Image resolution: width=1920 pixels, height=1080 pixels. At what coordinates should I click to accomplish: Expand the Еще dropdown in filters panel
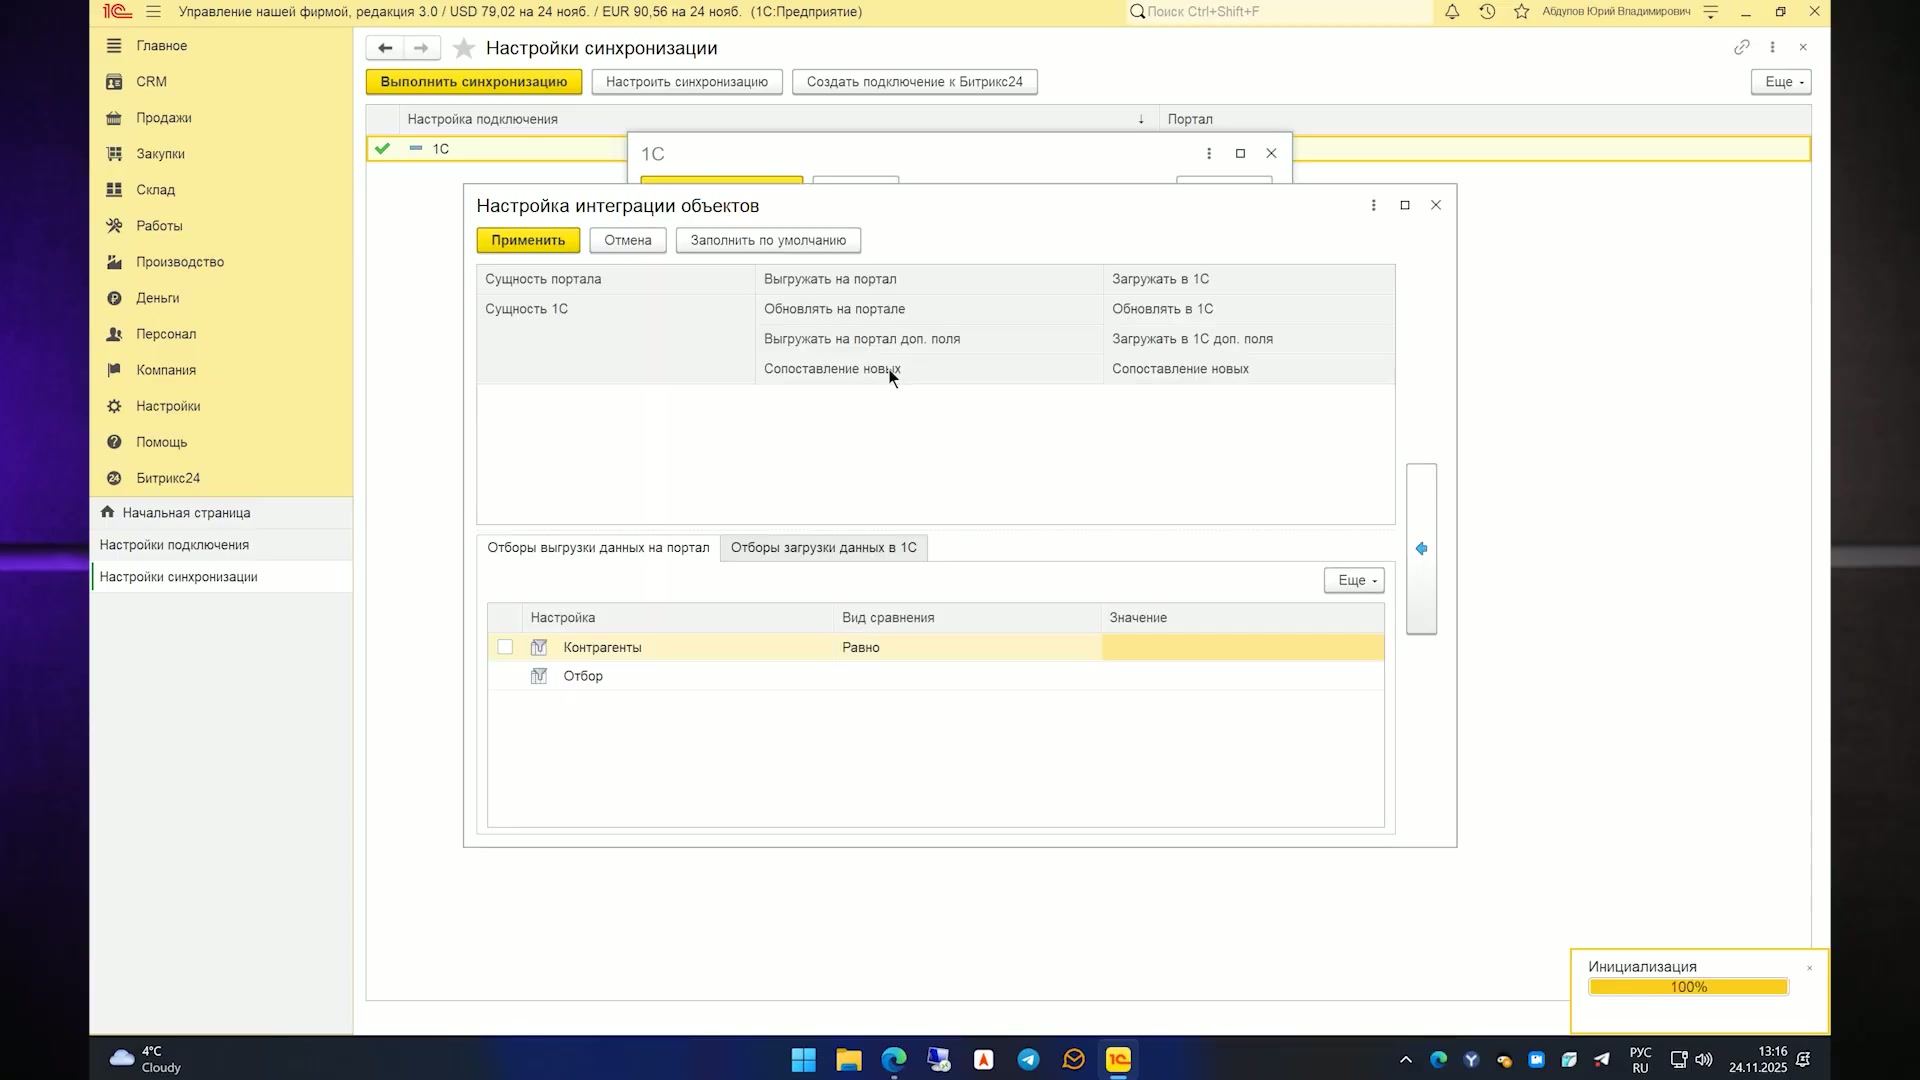tap(1354, 580)
